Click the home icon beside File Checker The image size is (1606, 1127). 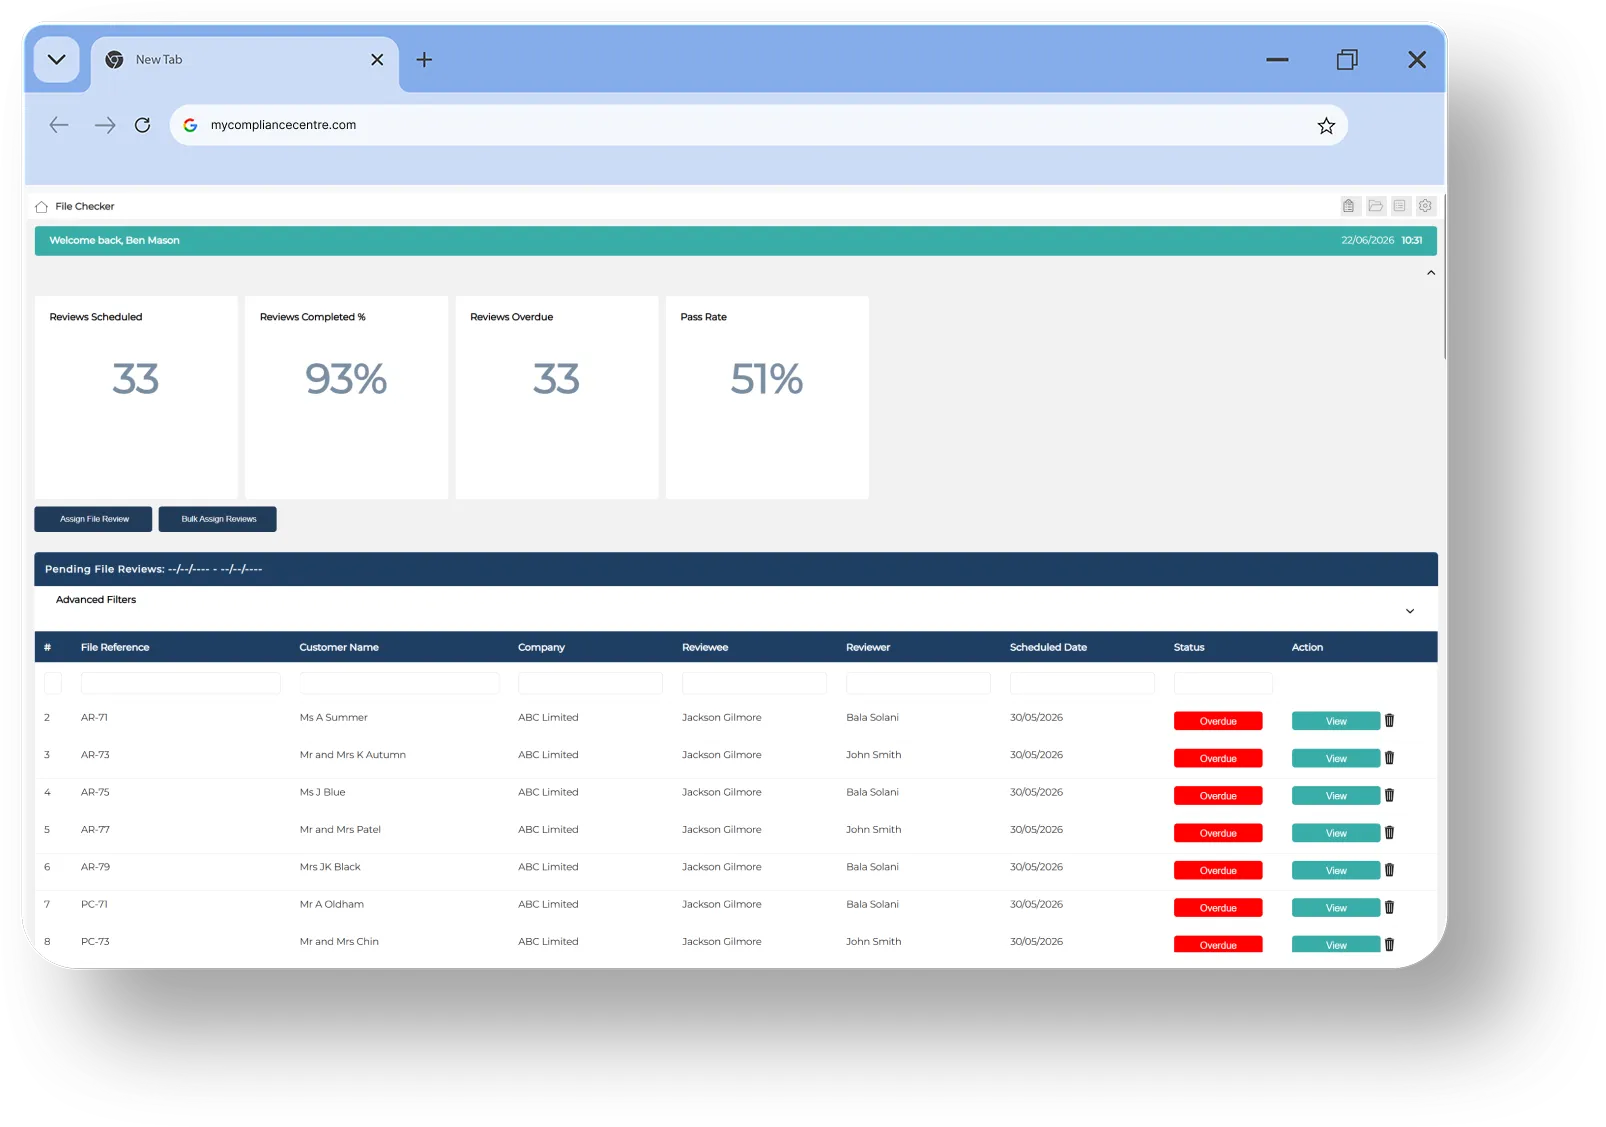pos(41,207)
